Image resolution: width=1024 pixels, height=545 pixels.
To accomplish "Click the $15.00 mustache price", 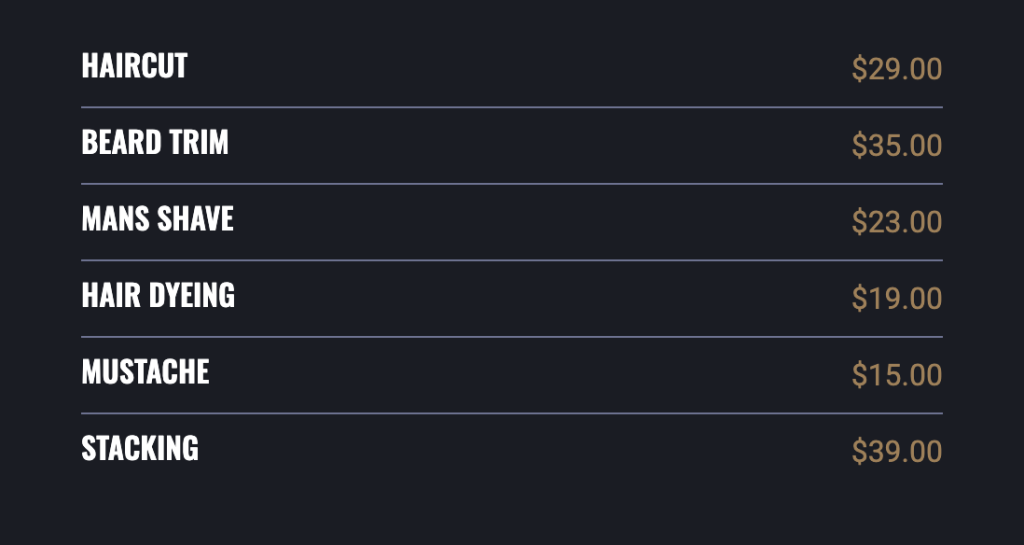I will coord(896,374).
